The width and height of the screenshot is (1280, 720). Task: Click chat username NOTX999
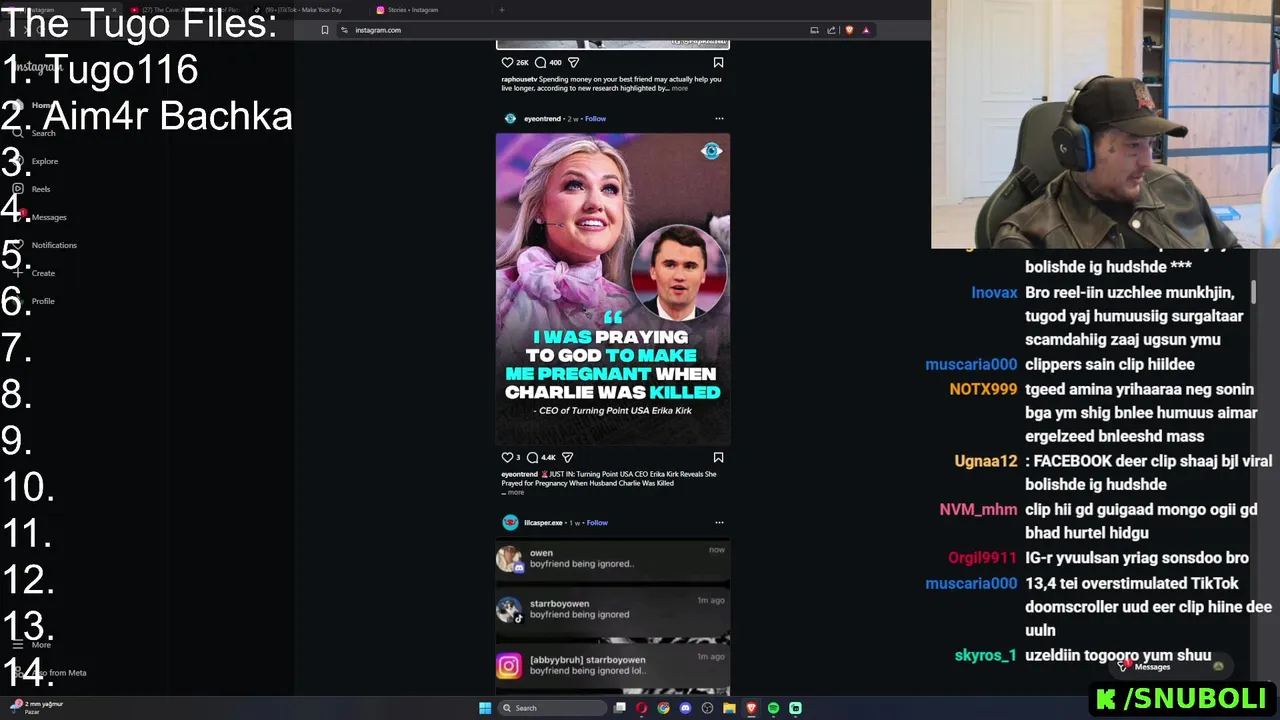pyautogui.click(x=983, y=389)
